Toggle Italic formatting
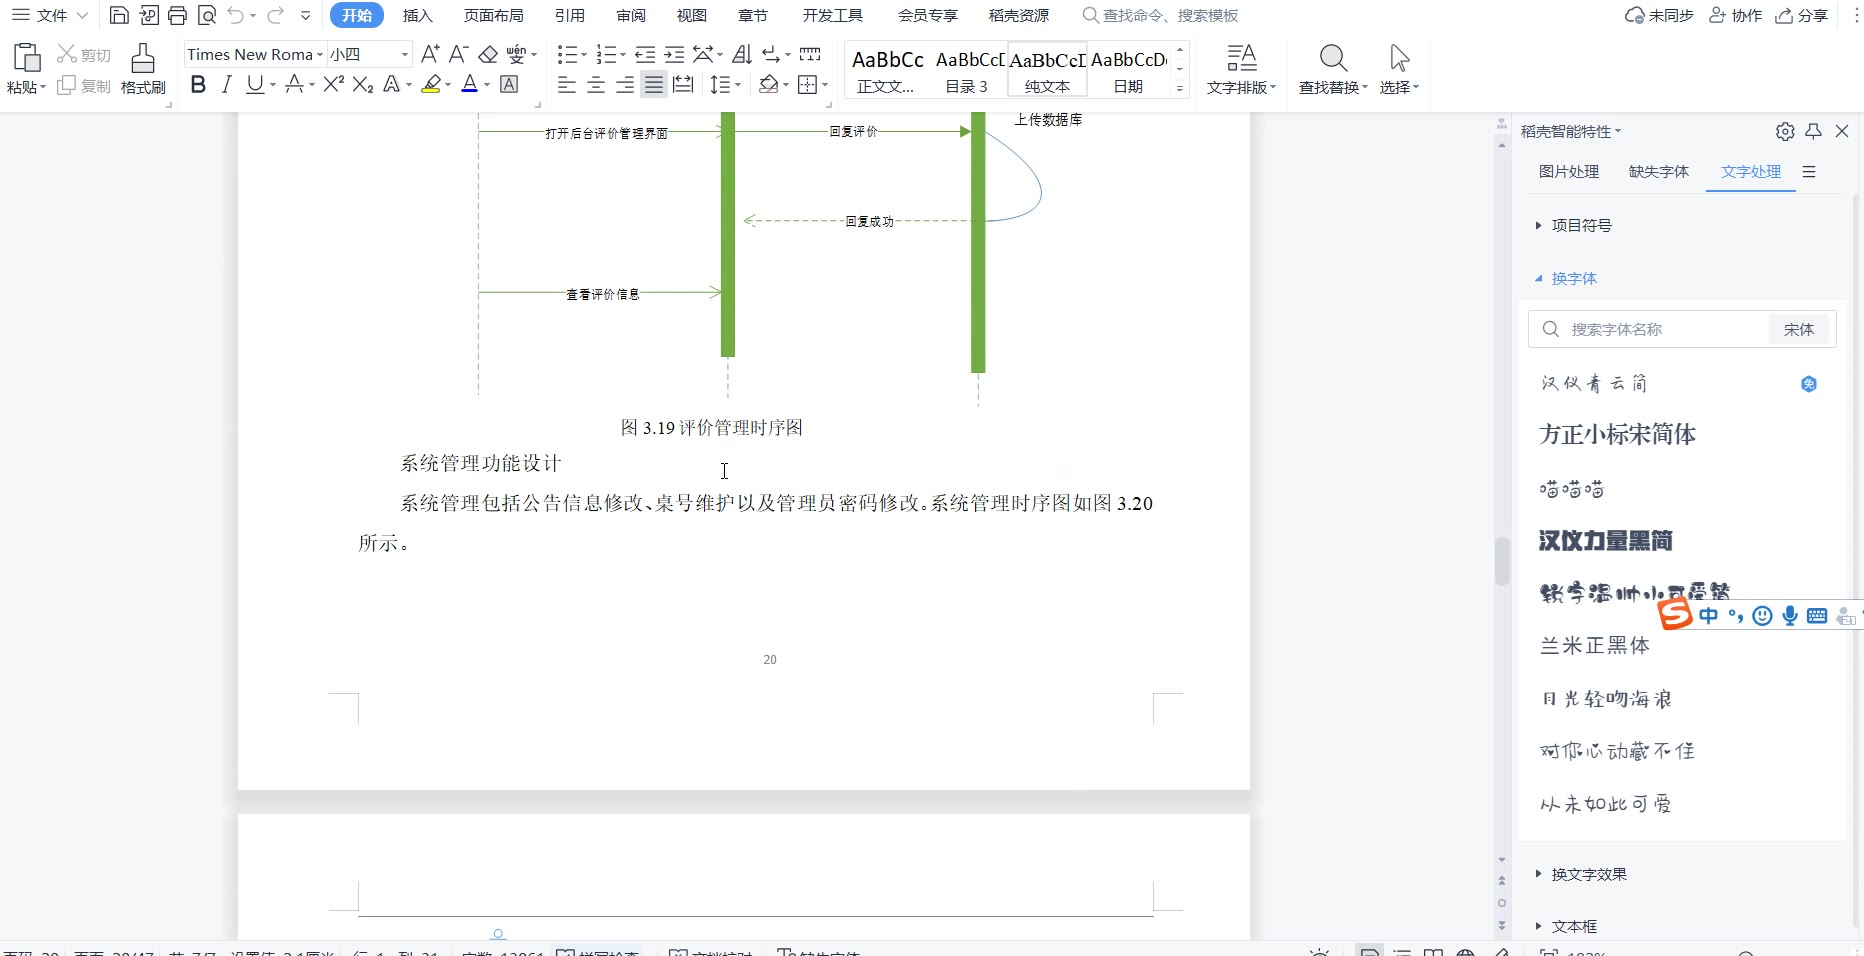Viewport: 1864px width, 956px height. pos(227,85)
